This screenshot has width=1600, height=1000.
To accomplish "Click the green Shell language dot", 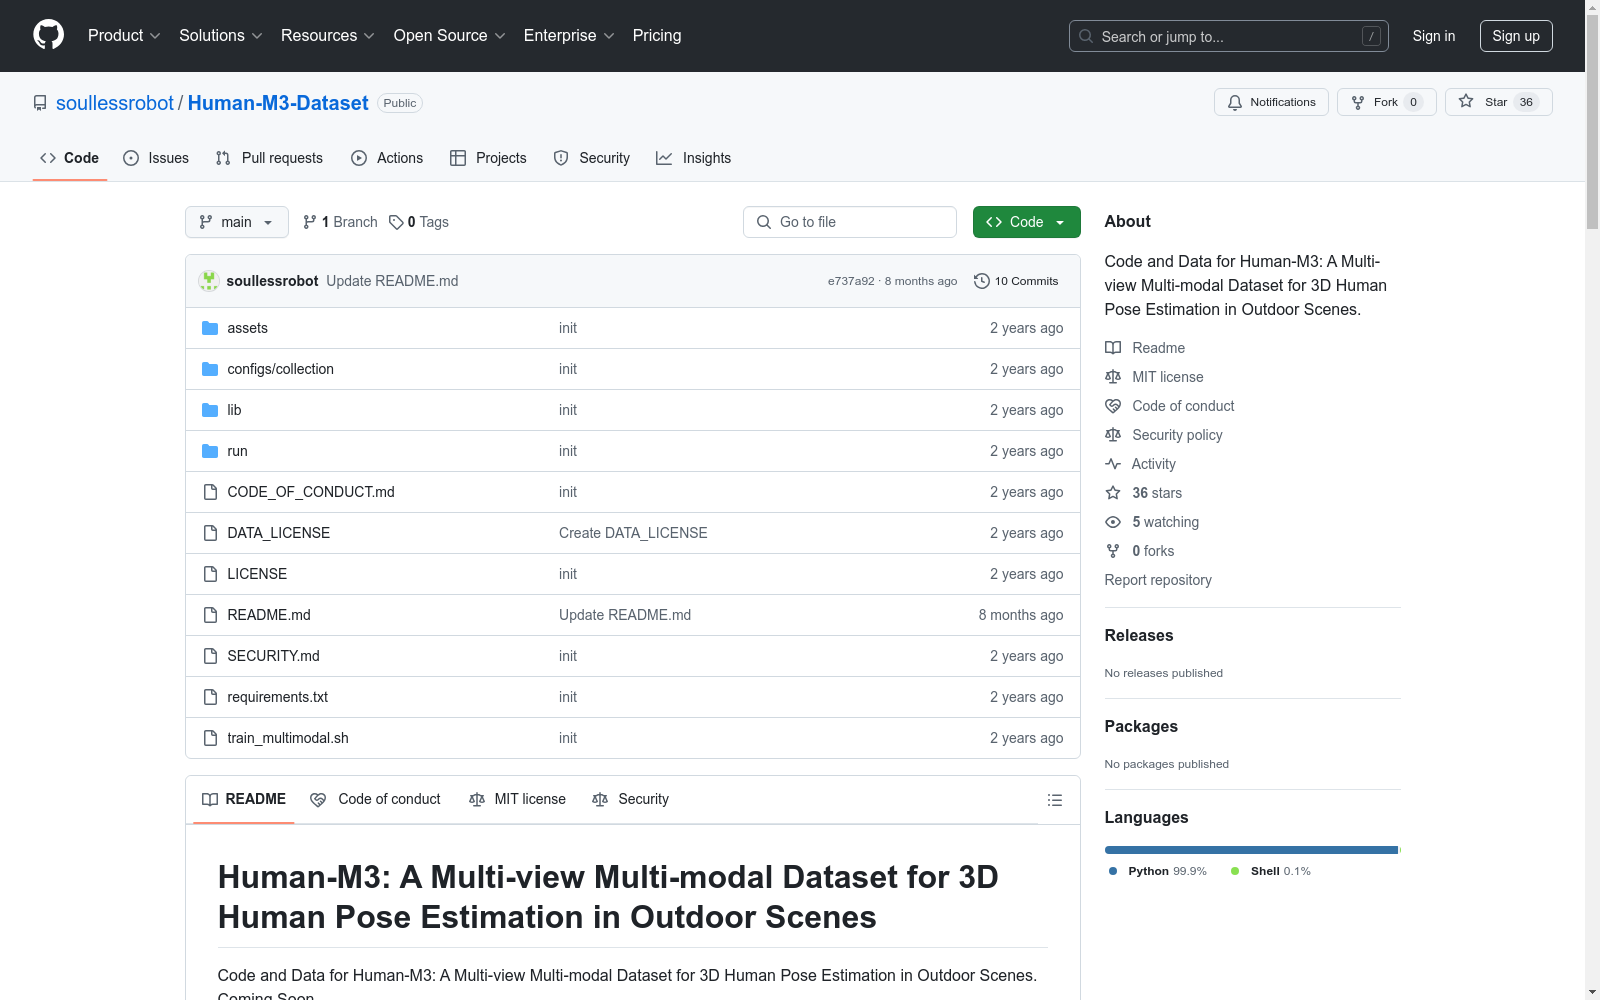I will pyautogui.click(x=1235, y=871).
